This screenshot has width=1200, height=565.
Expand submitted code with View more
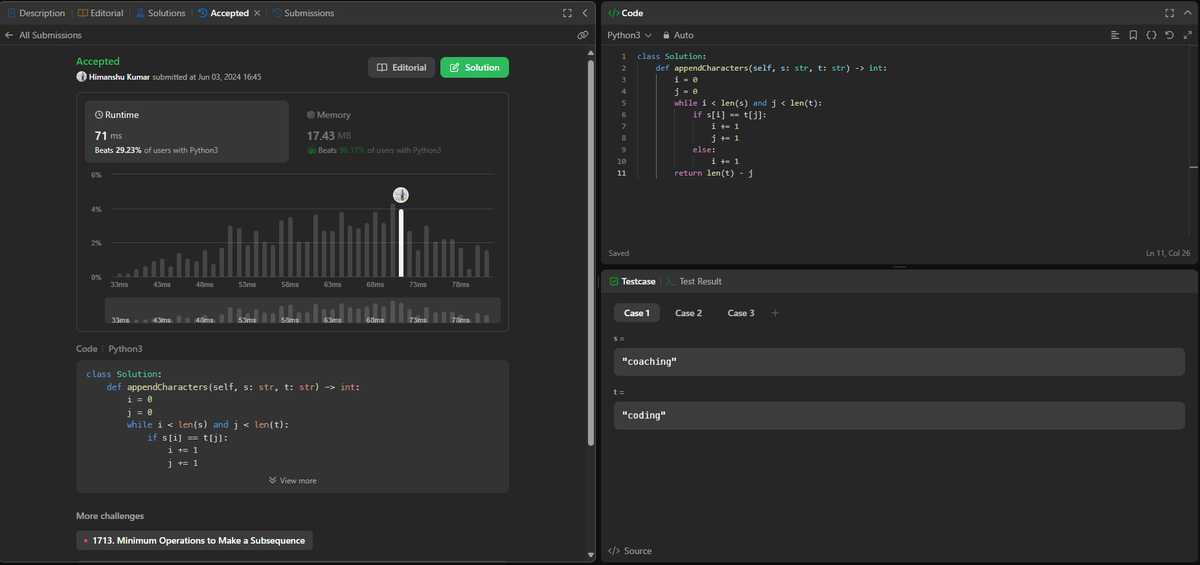click(292, 481)
